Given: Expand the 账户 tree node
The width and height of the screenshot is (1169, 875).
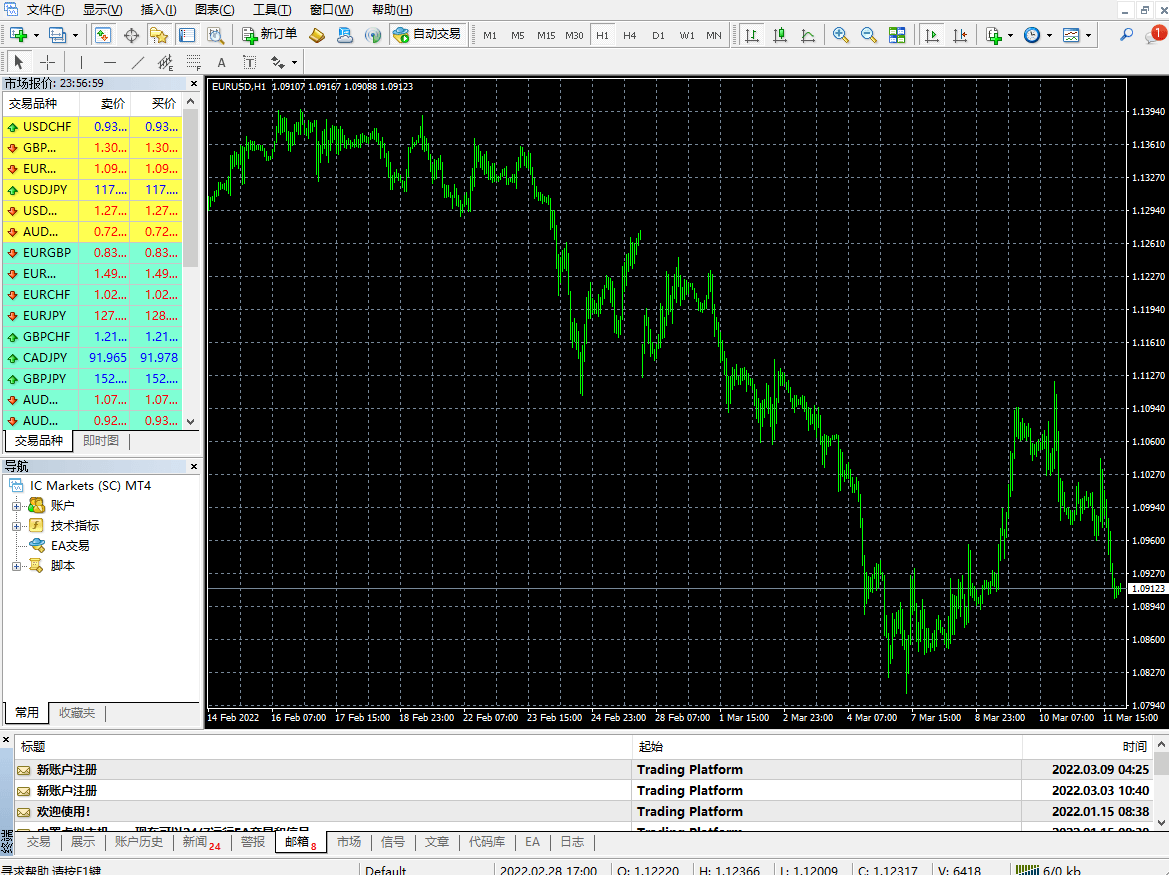Looking at the screenshot, I should coord(16,506).
